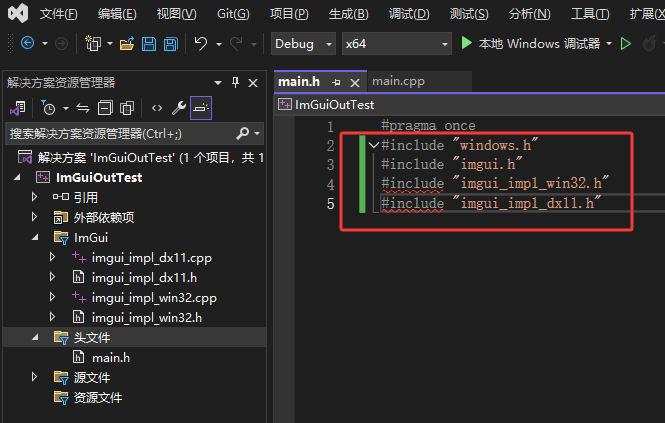
Task: Open properties wrench icon
Action: click(179, 108)
